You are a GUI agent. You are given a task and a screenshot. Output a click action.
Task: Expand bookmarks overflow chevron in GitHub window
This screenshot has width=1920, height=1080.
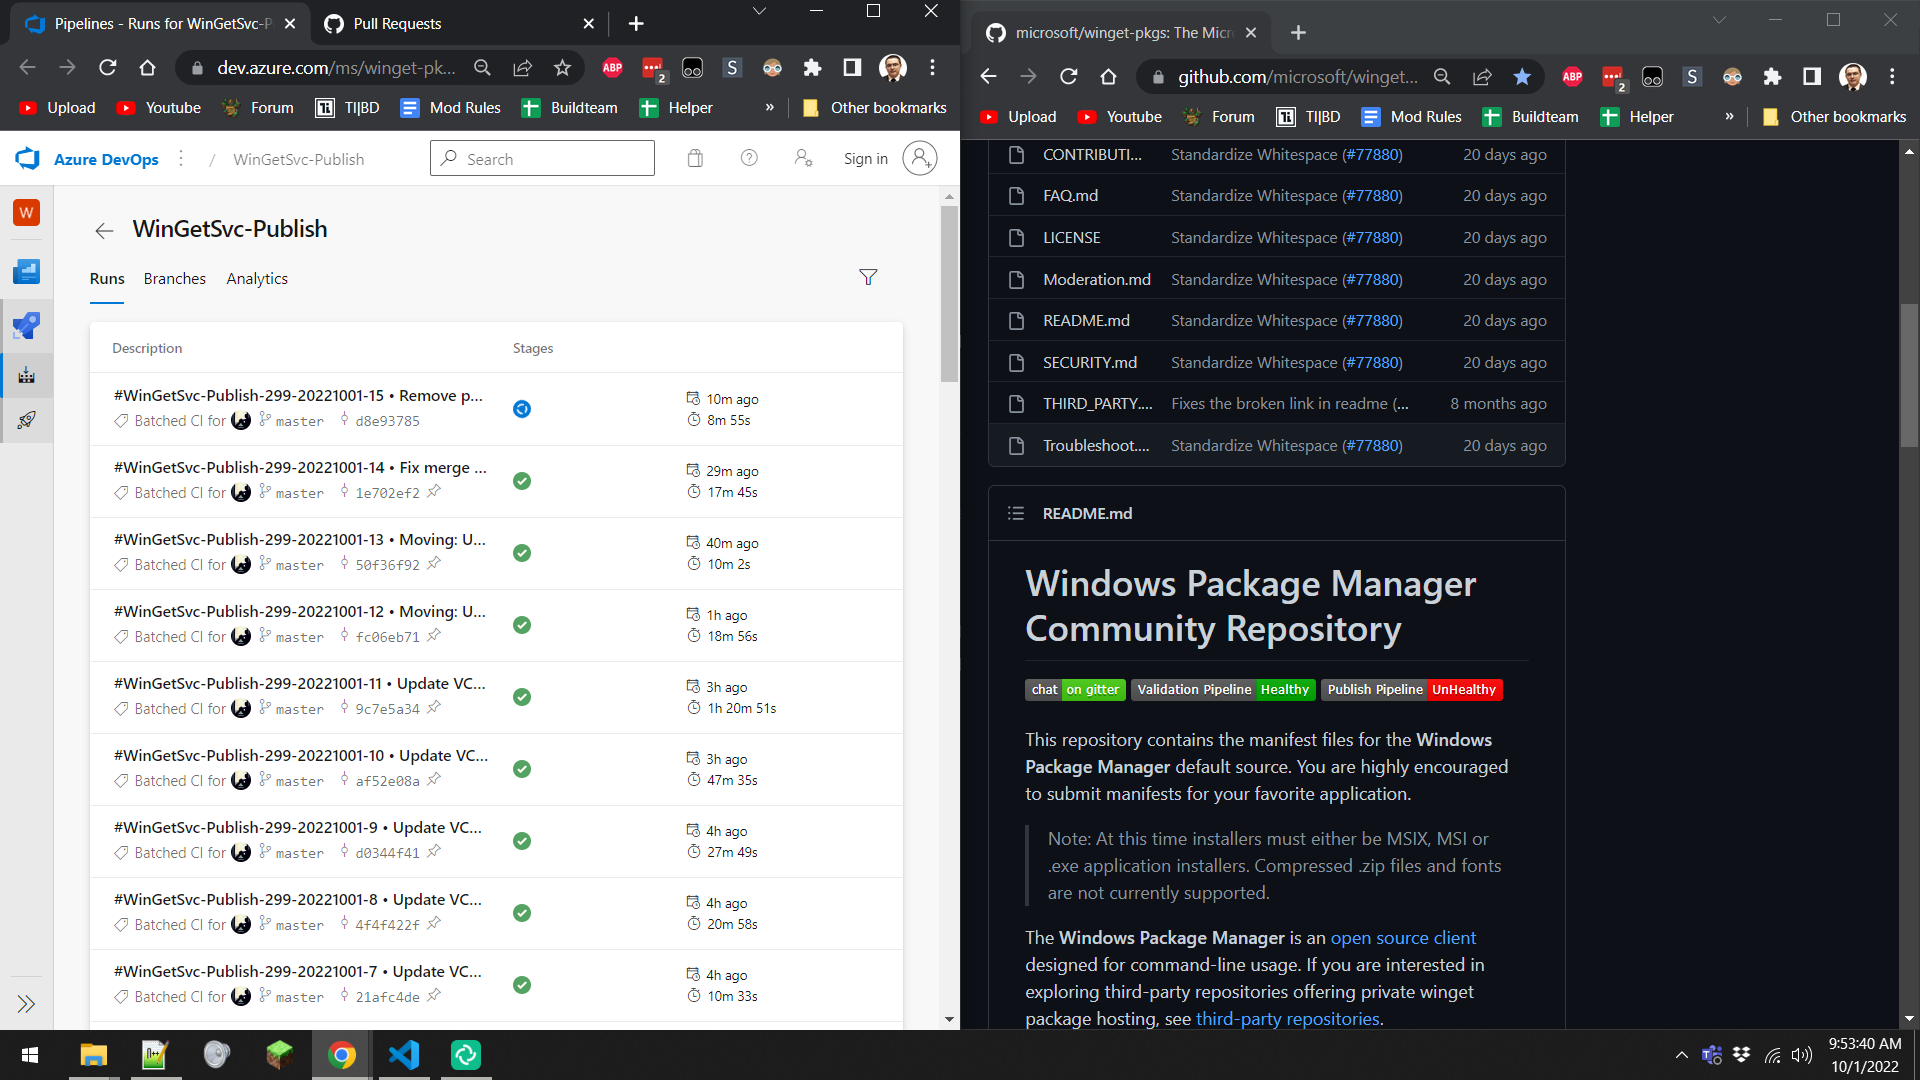tap(1729, 117)
